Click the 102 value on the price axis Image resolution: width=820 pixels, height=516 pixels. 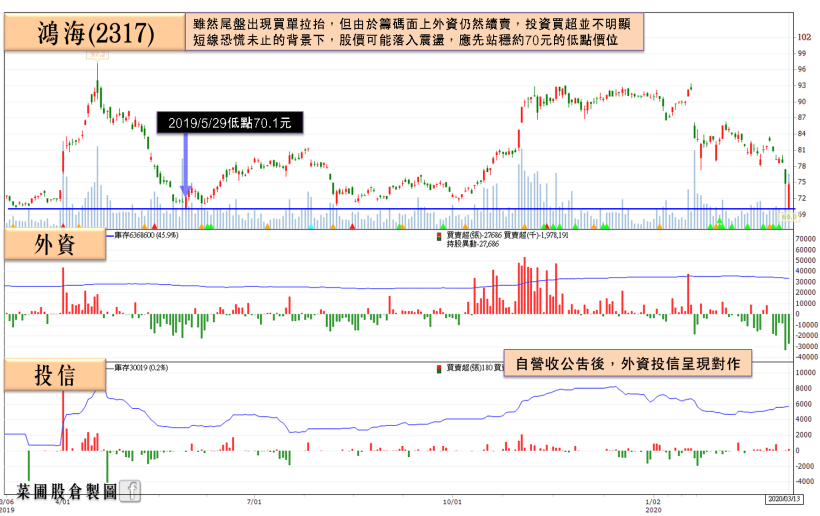pos(804,37)
